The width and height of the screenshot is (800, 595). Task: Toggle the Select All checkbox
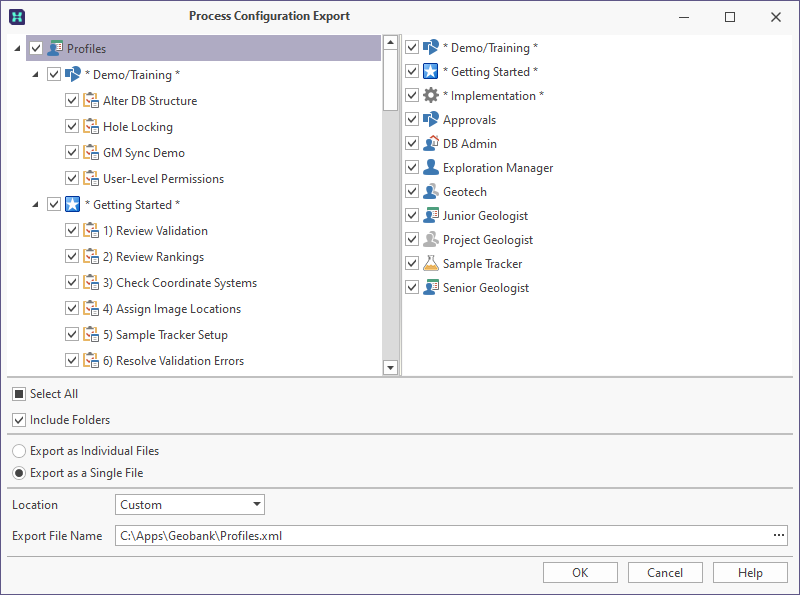(x=19, y=394)
